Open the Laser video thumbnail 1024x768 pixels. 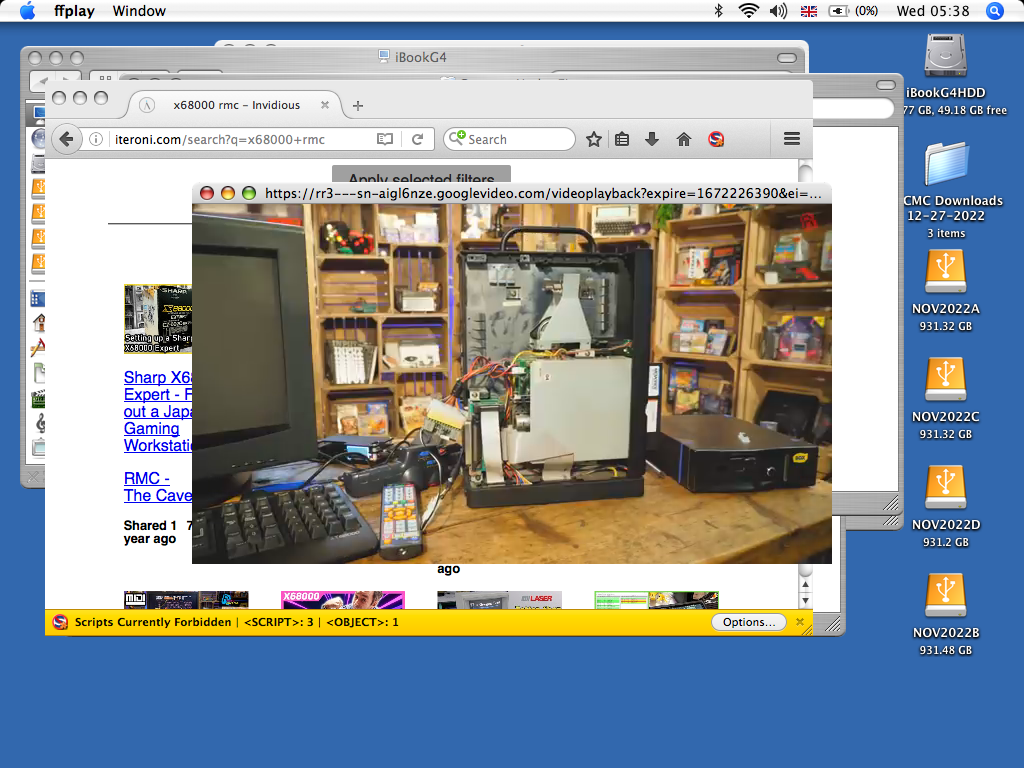click(500, 600)
